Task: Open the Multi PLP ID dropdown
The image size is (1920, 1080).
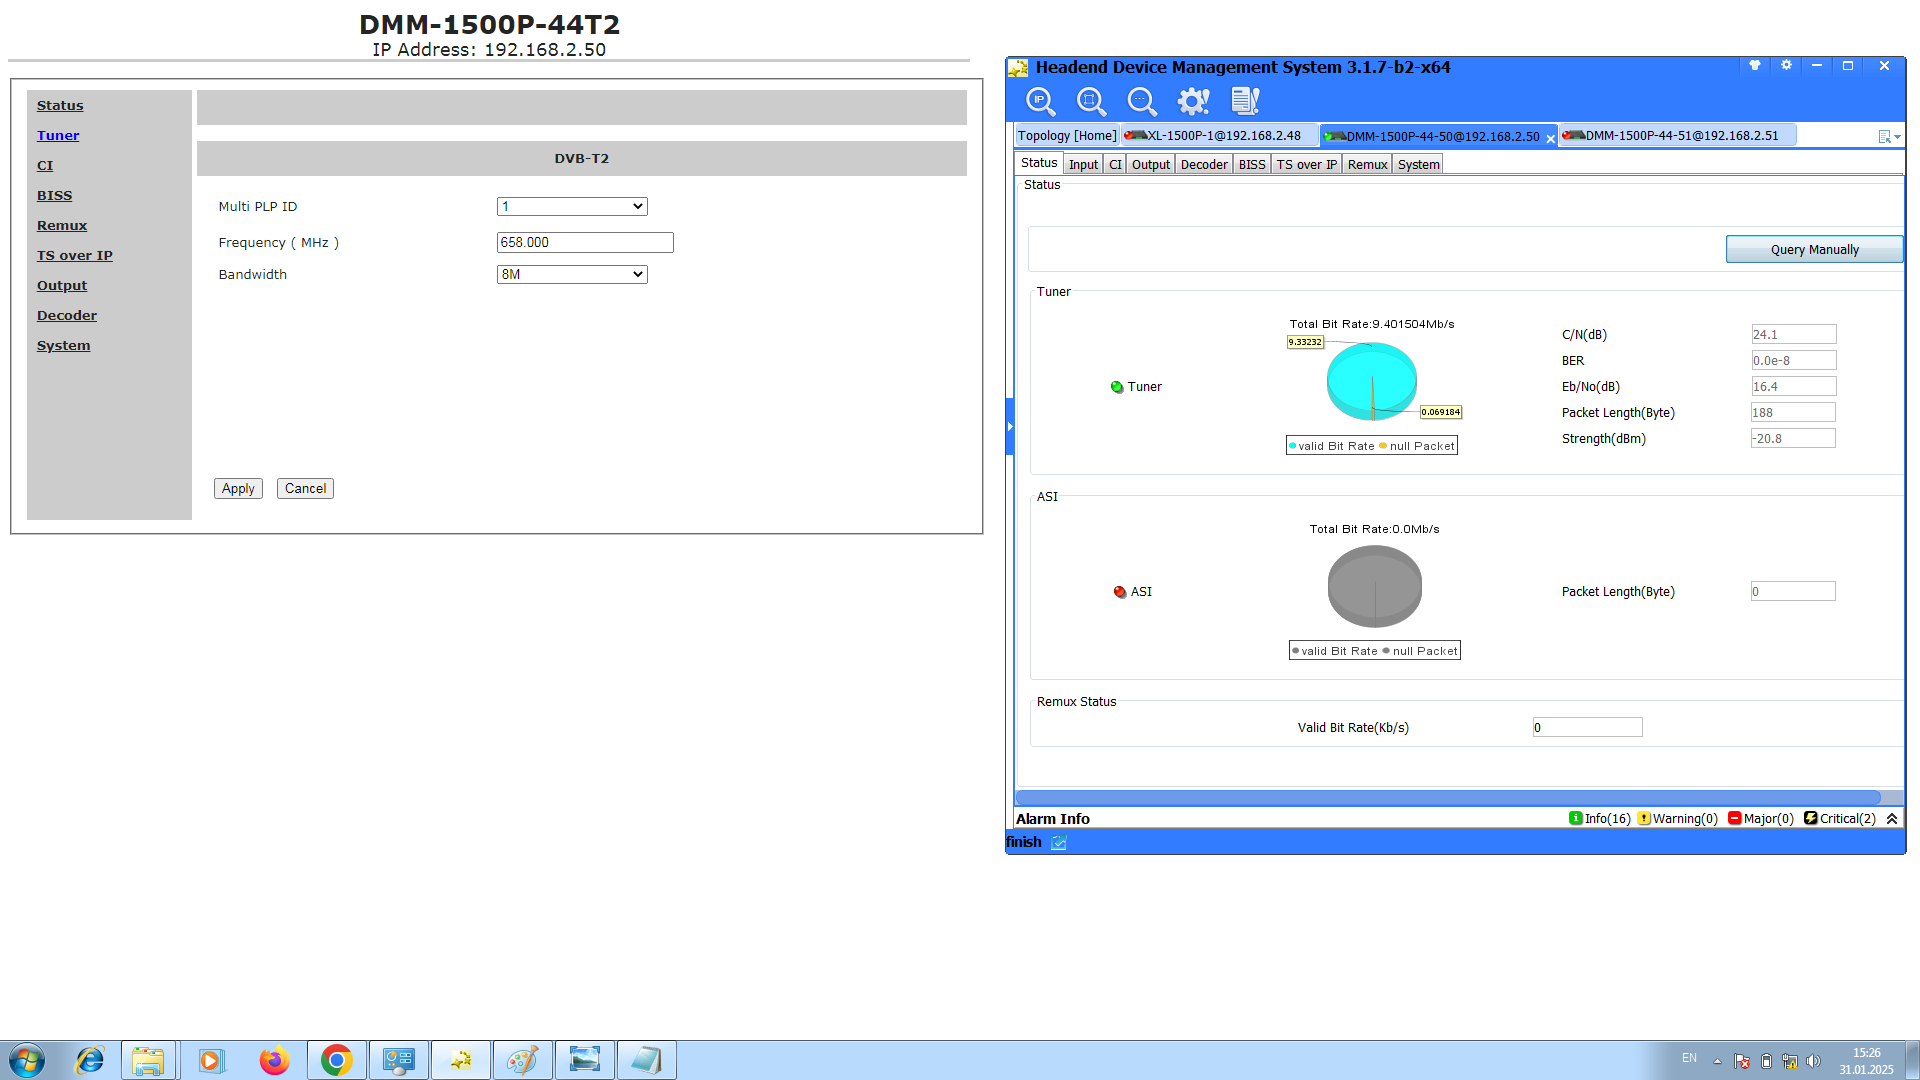Action: click(572, 207)
